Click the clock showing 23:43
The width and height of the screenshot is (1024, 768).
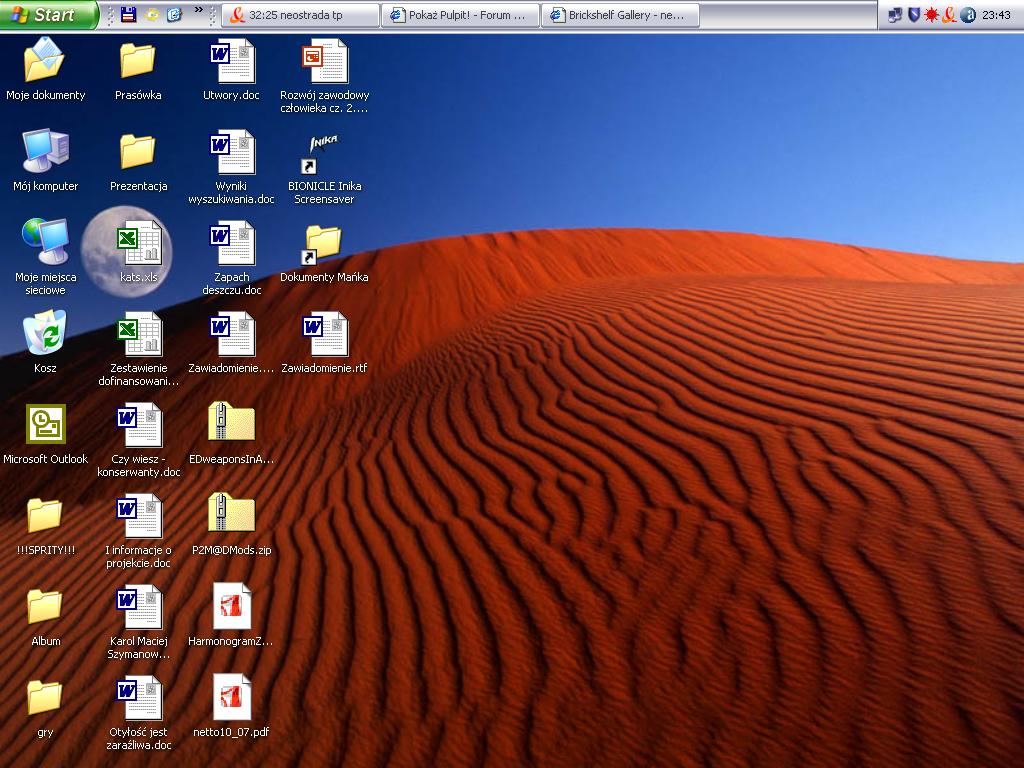click(997, 14)
